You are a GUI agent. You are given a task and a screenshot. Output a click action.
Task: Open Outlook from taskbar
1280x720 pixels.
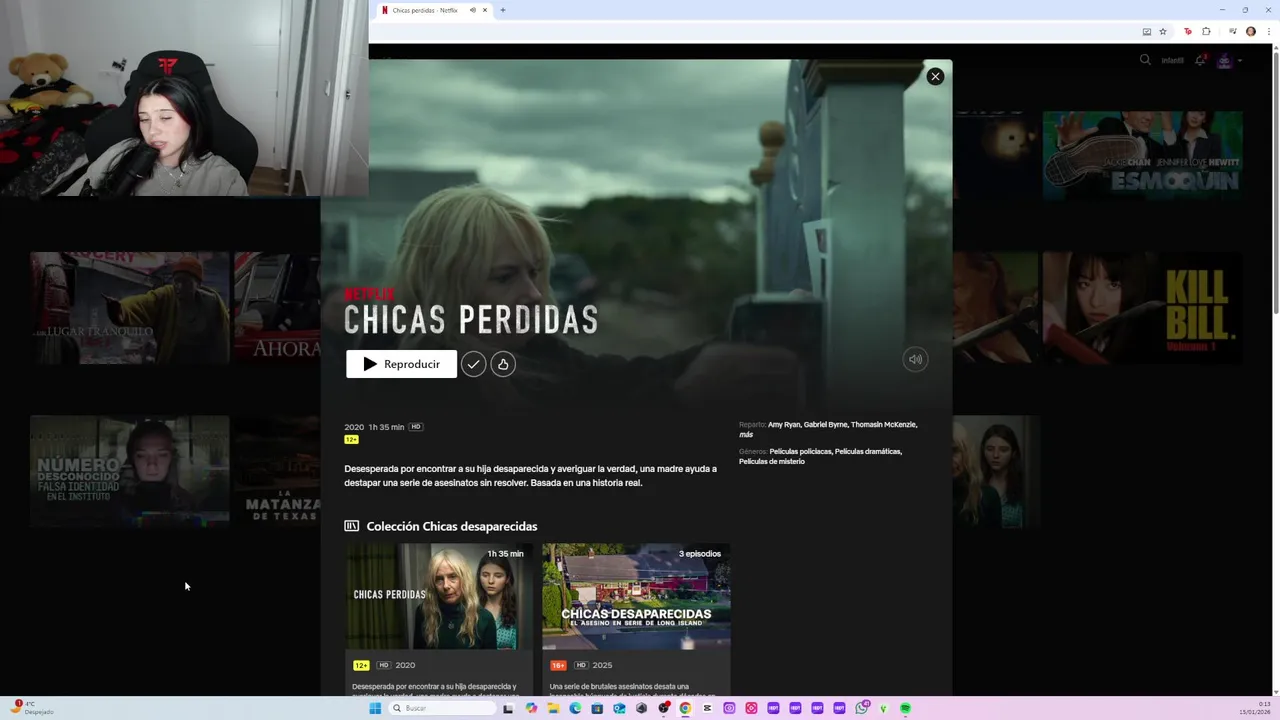pos(619,708)
